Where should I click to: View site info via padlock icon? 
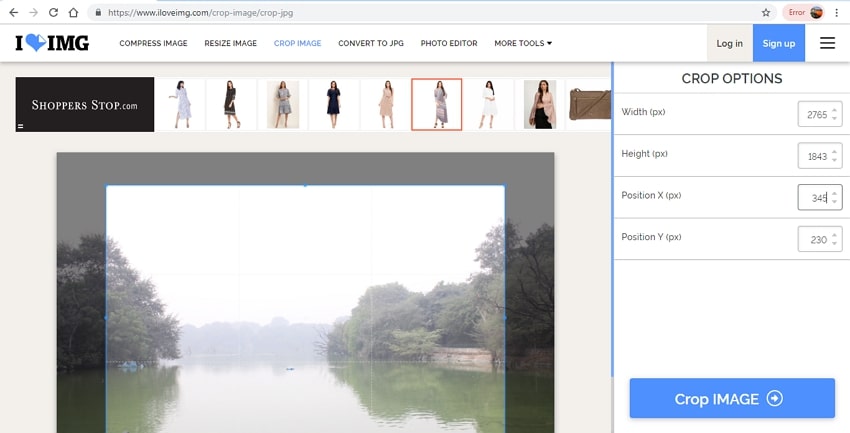click(97, 13)
